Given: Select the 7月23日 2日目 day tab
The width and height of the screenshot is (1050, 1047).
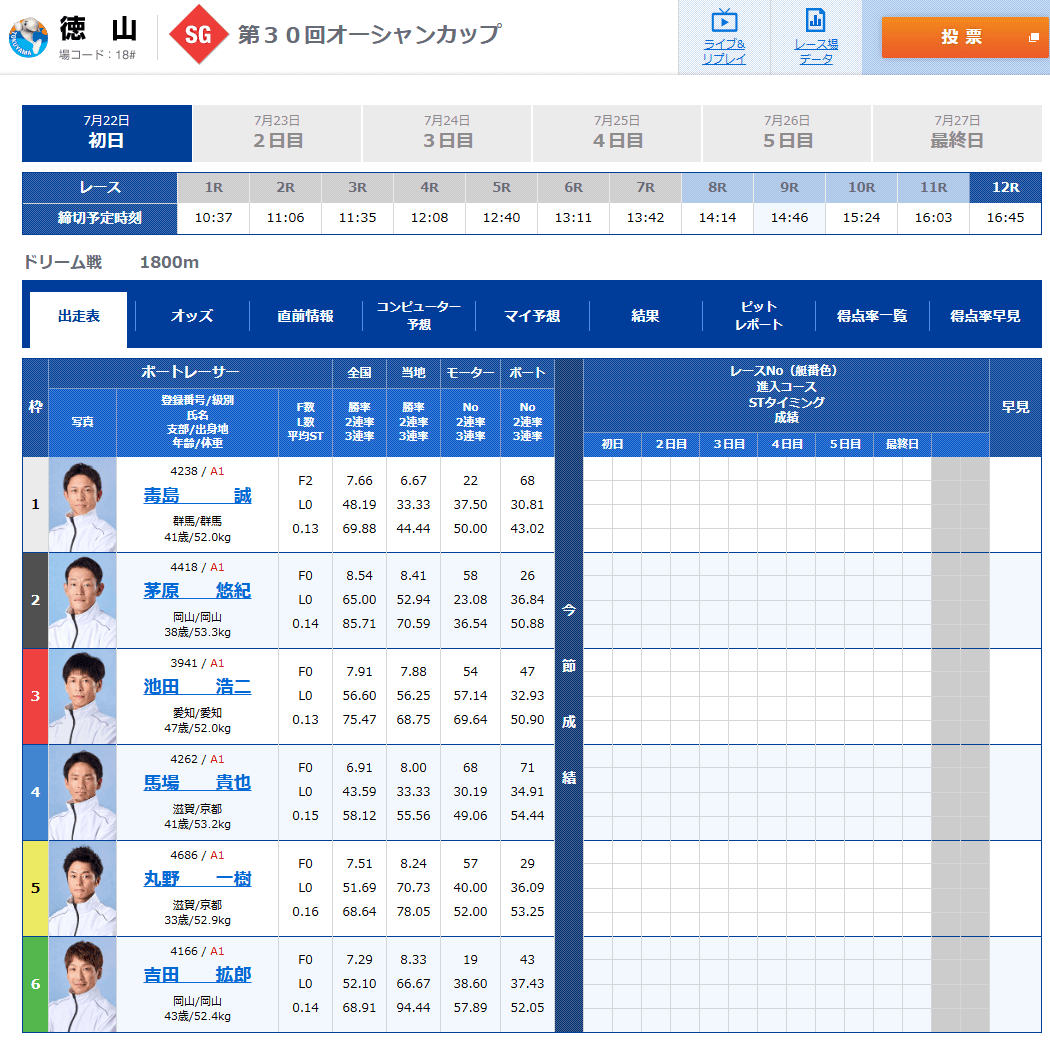Looking at the screenshot, I should [277, 133].
